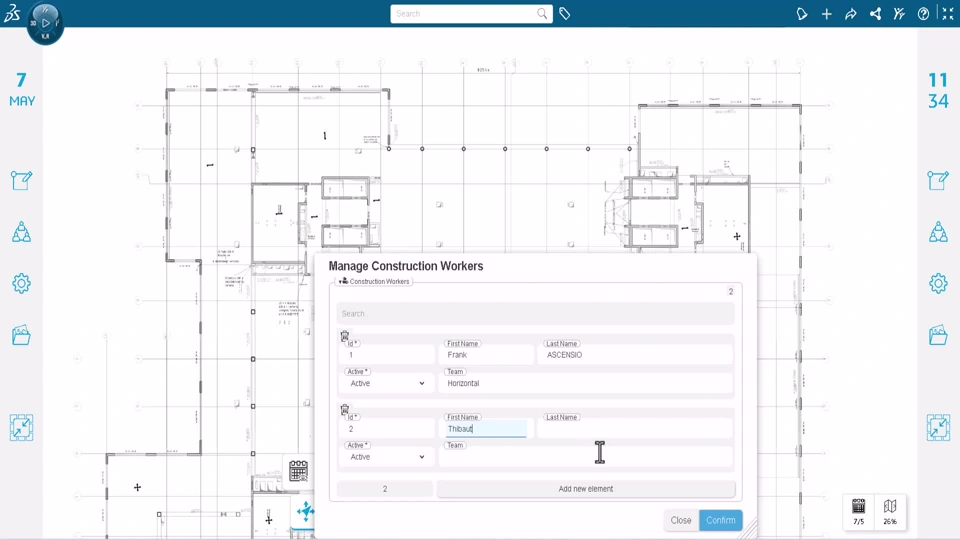This screenshot has height=540, width=960.
Task: Click the left sidebar expand arrows icon
Action: 21,428
